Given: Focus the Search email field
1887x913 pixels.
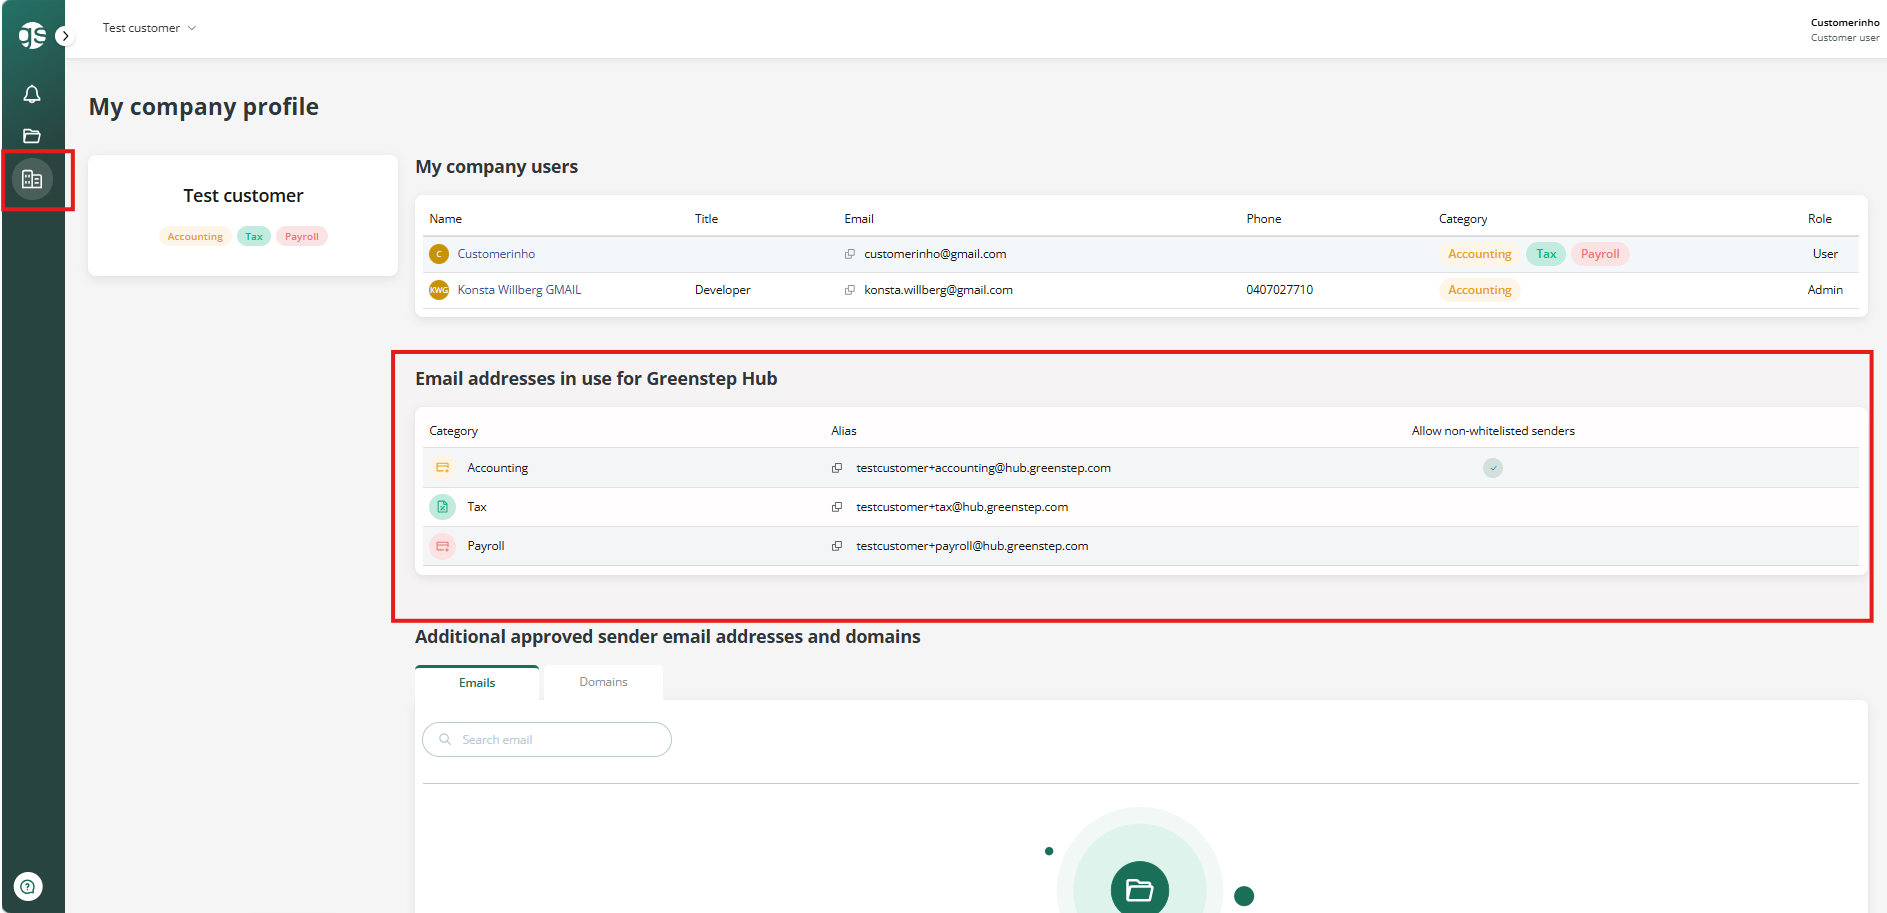Looking at the screenshot, I should [547, 740].
